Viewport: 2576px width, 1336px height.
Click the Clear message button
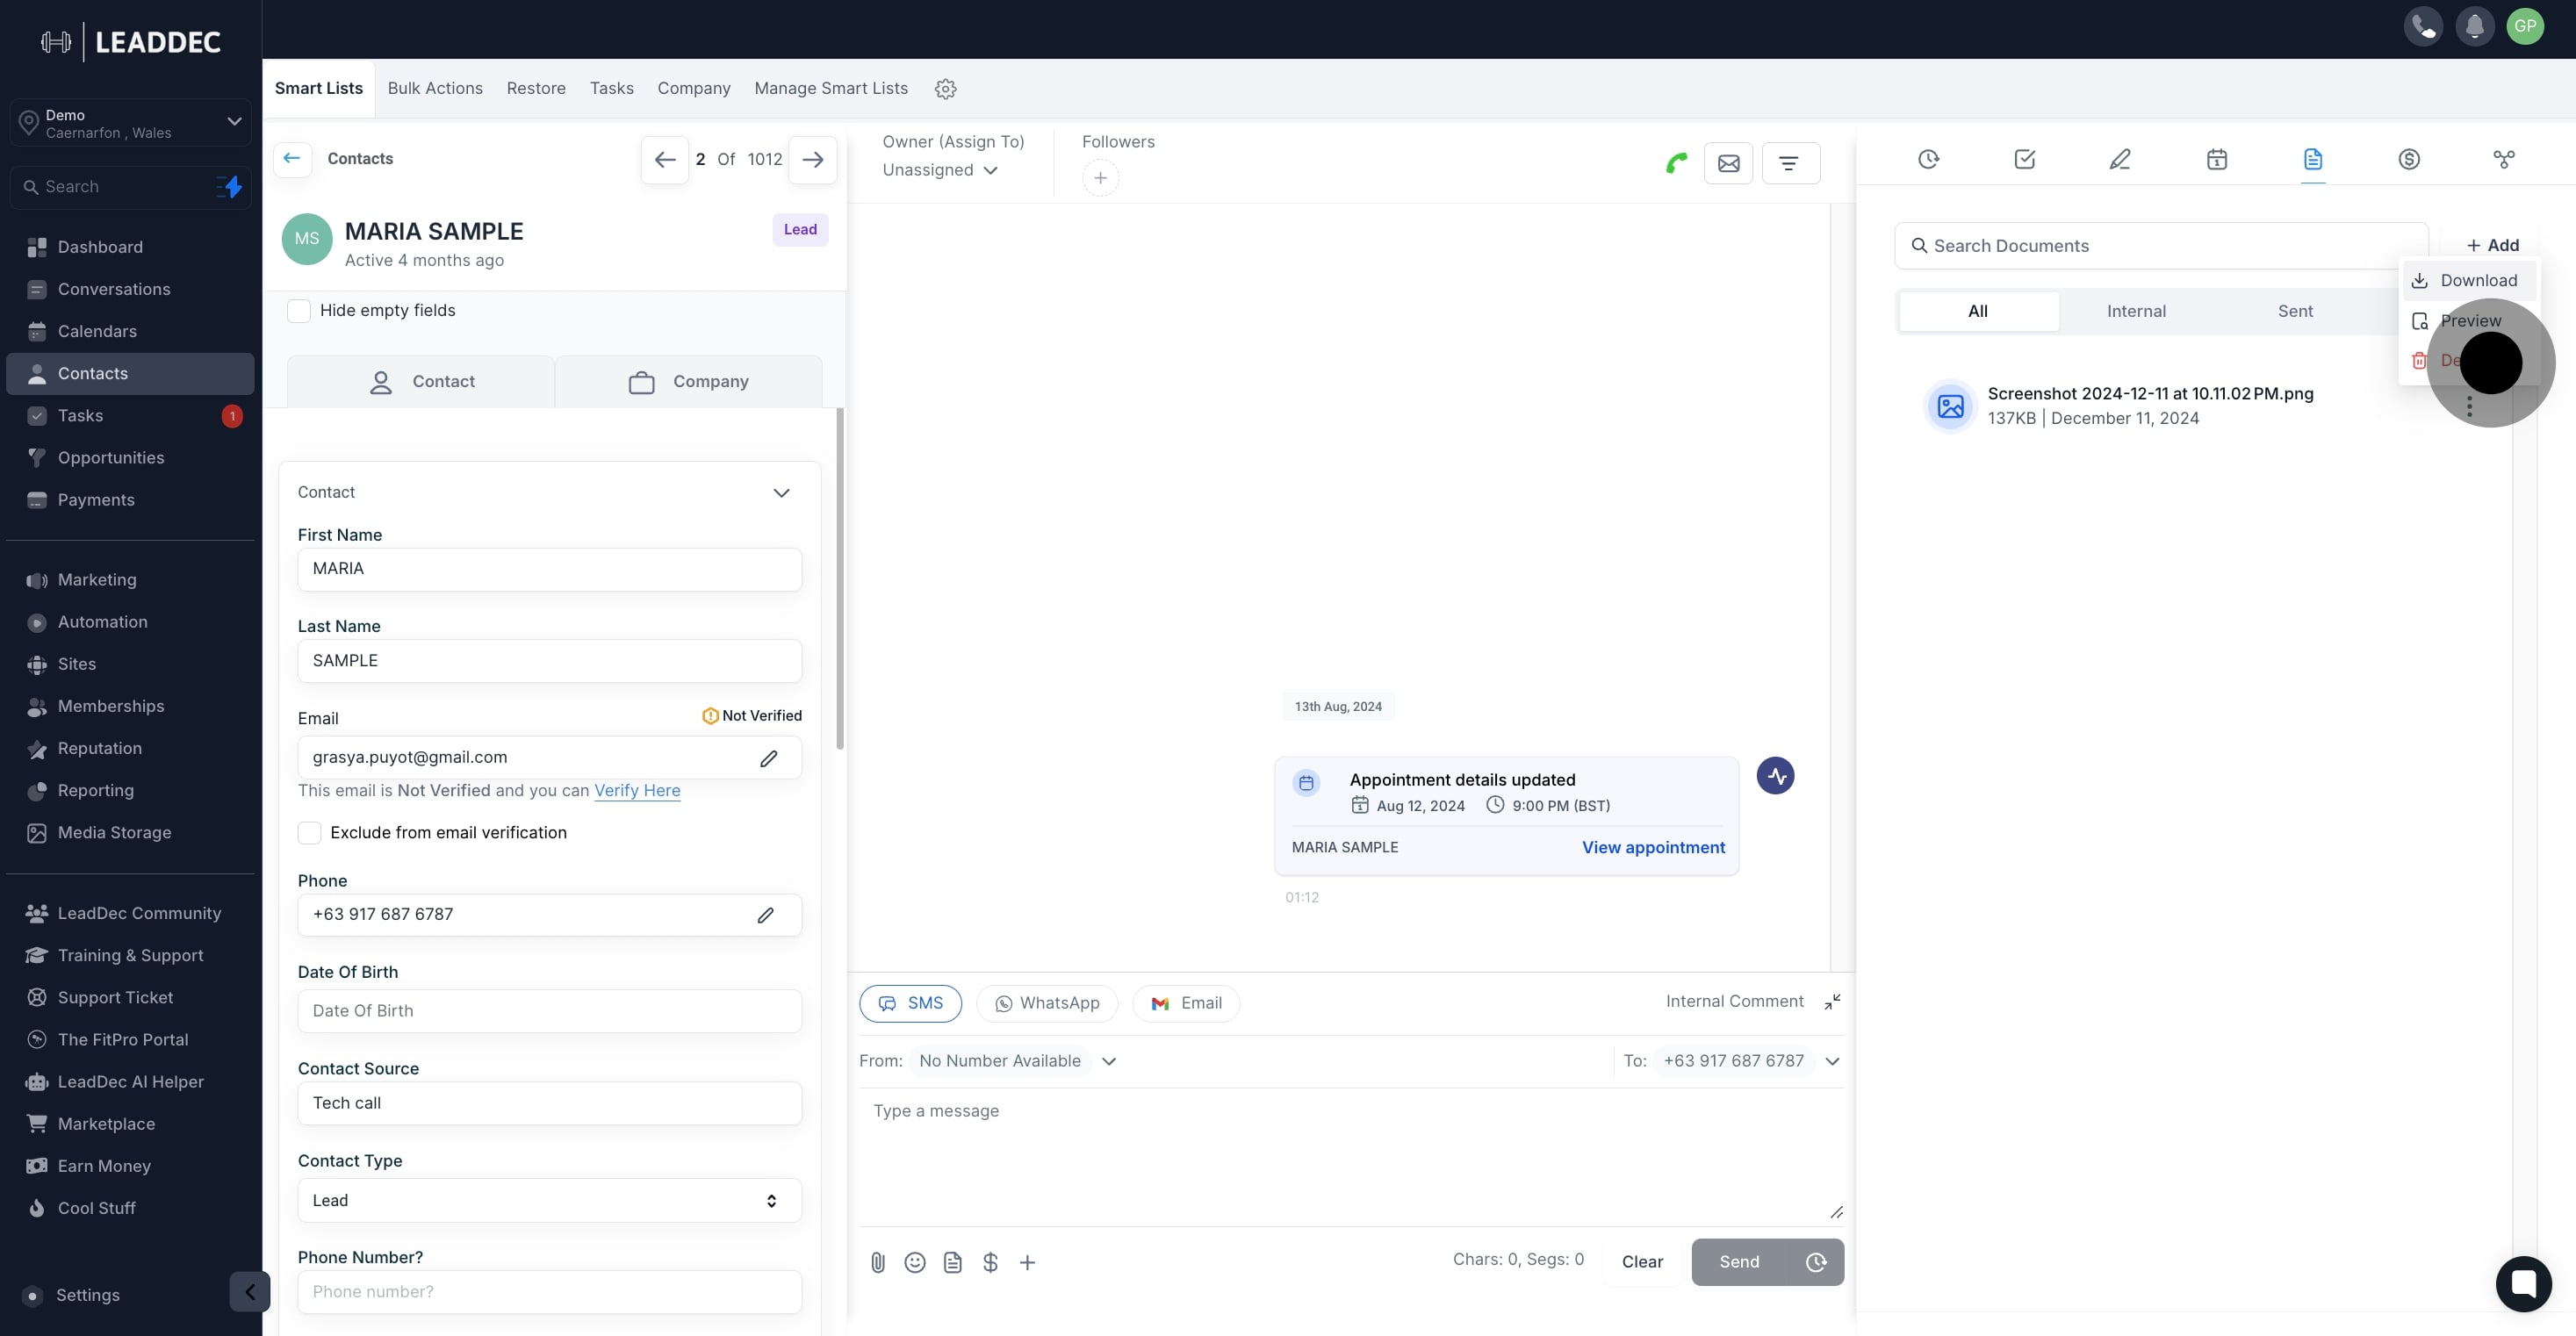point(1642,1262)
